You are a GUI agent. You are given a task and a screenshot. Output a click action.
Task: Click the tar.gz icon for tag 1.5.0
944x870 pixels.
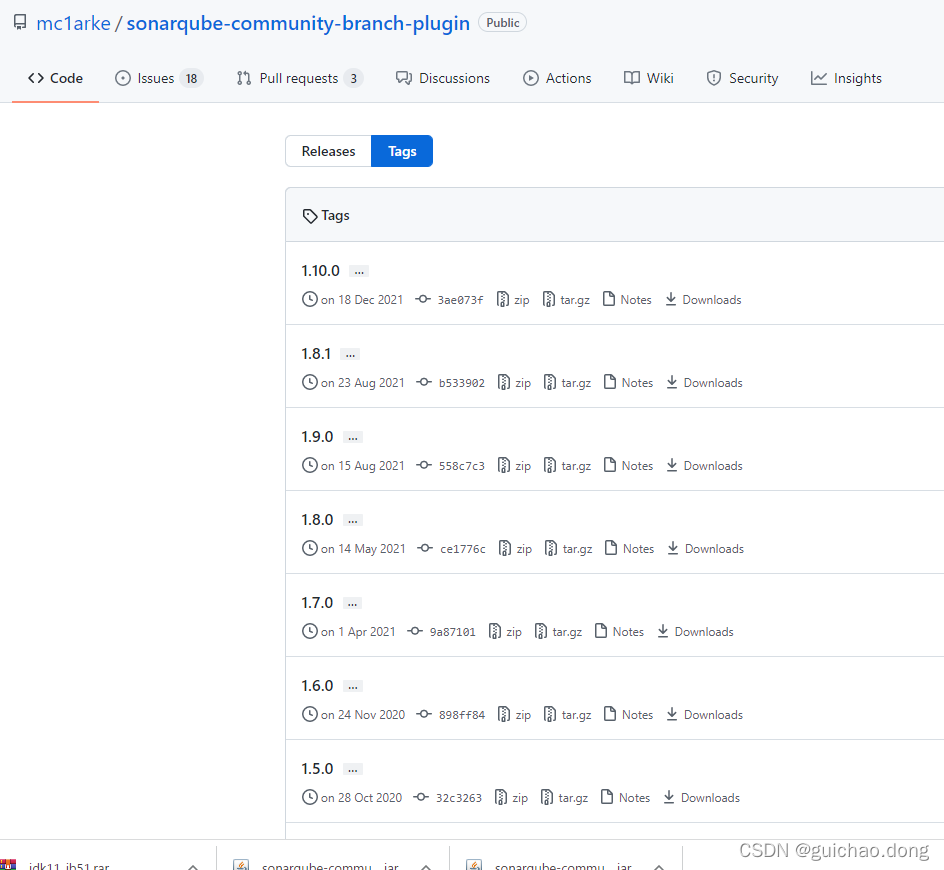(547, 798)
